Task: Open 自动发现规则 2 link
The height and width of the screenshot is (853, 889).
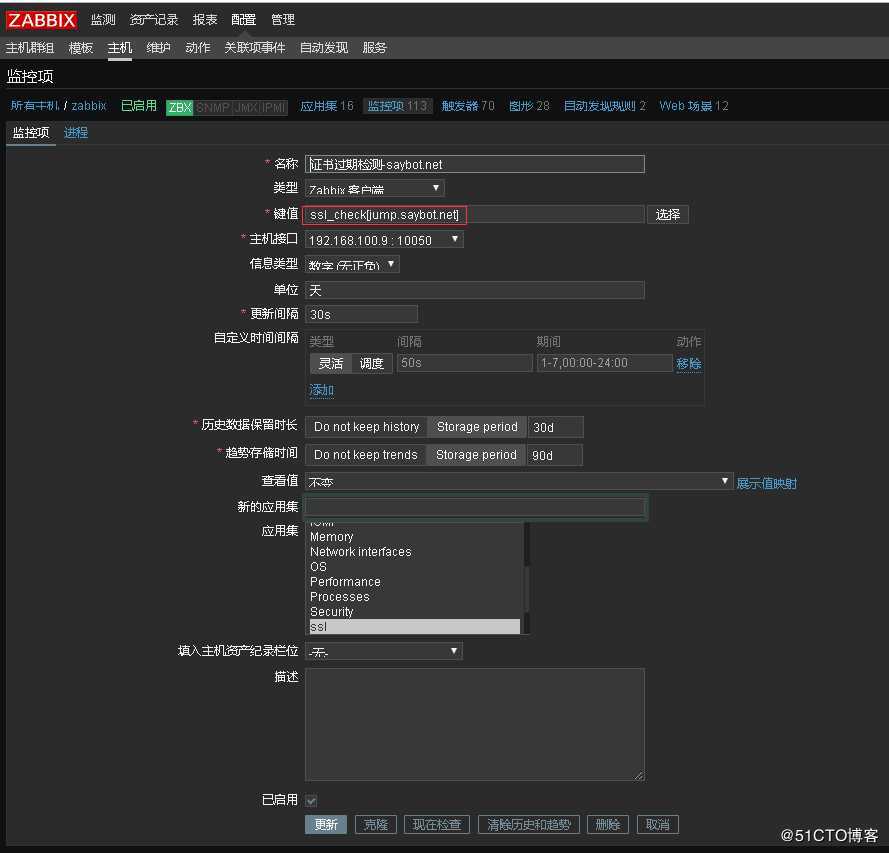Action: [604, 105]
